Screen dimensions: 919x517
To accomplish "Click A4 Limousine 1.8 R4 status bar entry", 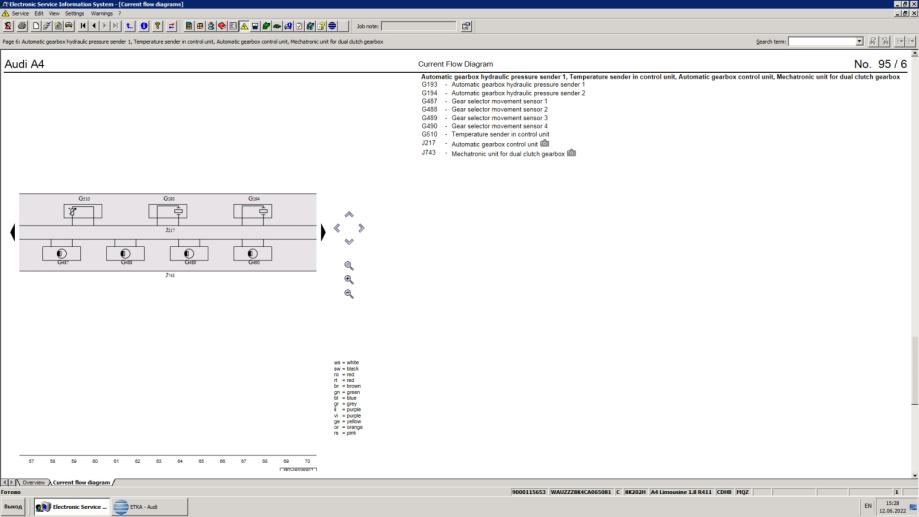I will tap(681, 492).
